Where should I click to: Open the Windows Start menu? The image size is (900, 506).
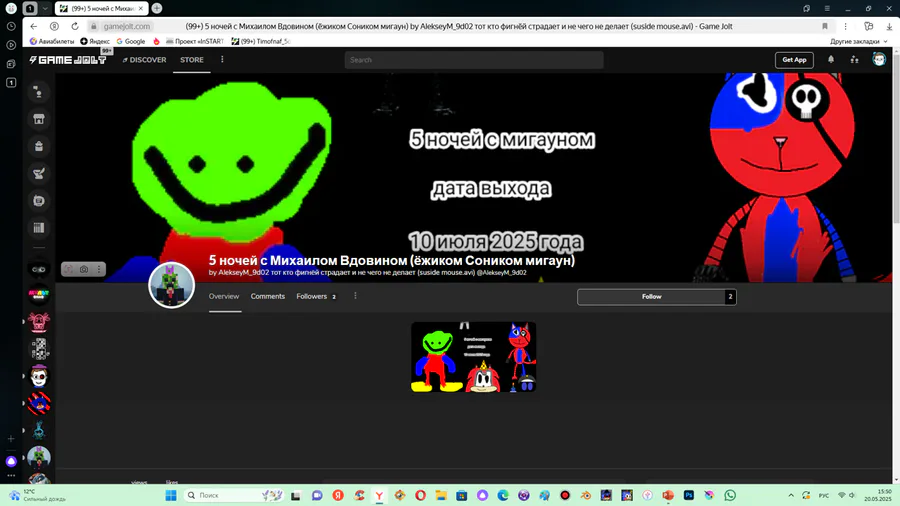click(171, 495)
